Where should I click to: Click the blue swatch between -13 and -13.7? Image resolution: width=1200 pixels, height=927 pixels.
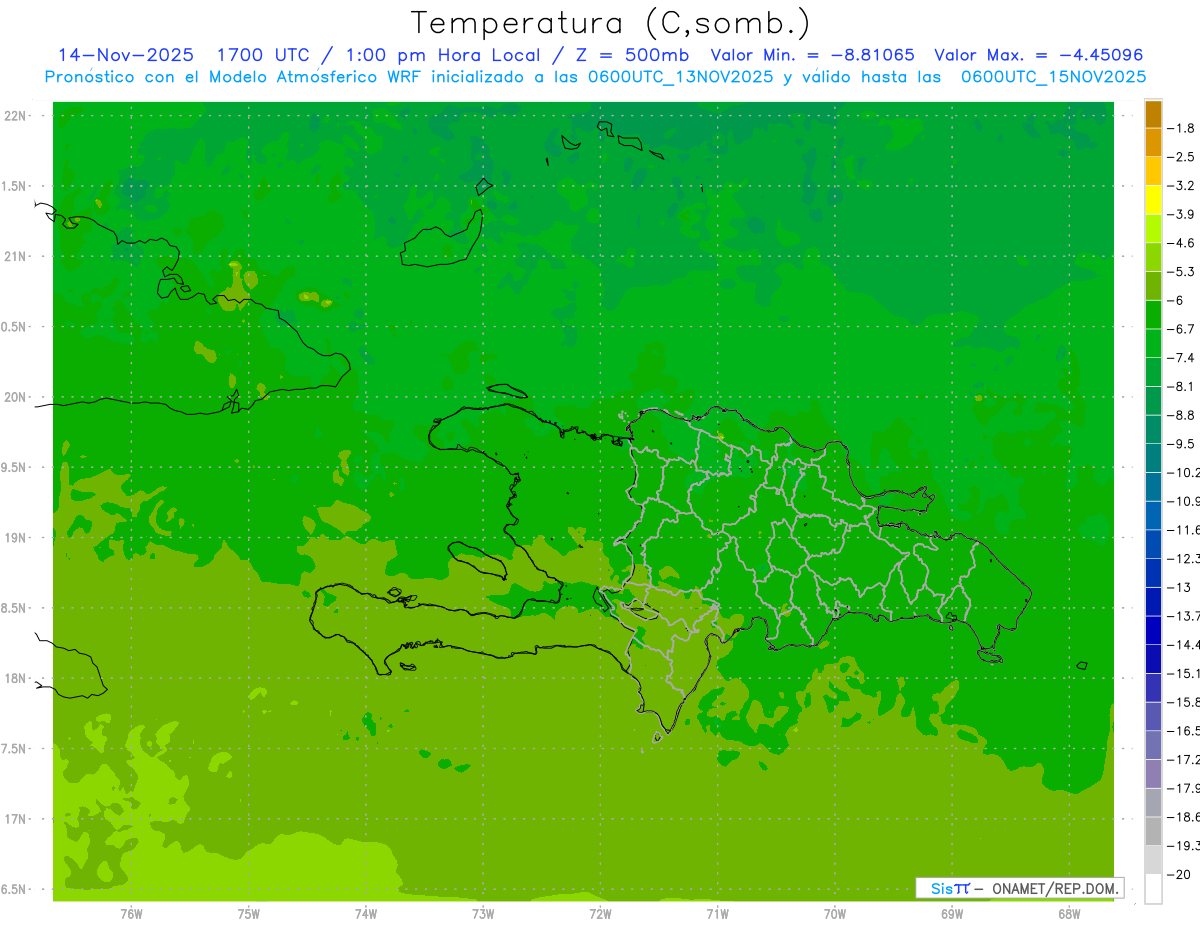pyautogui.click(x=1153, y=601)
